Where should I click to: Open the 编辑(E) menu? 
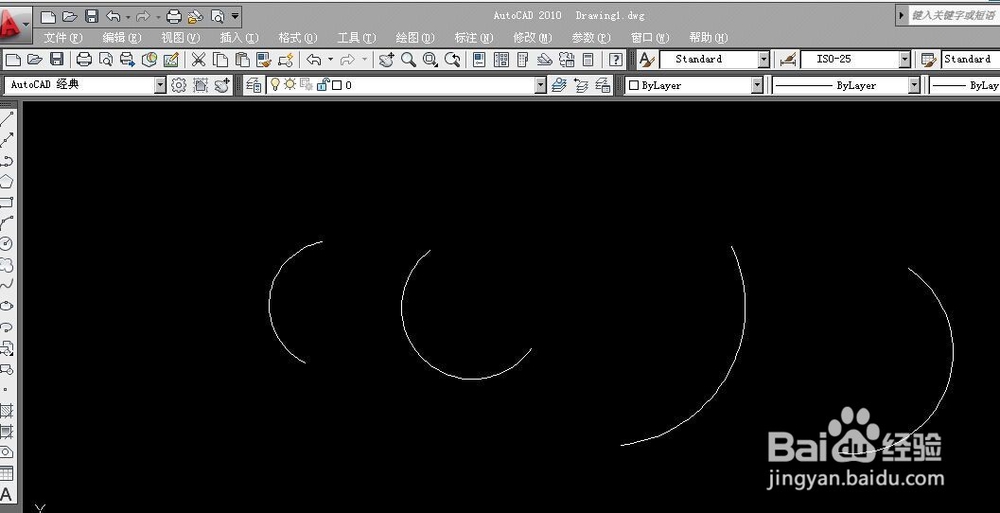[x=122, y=38]
